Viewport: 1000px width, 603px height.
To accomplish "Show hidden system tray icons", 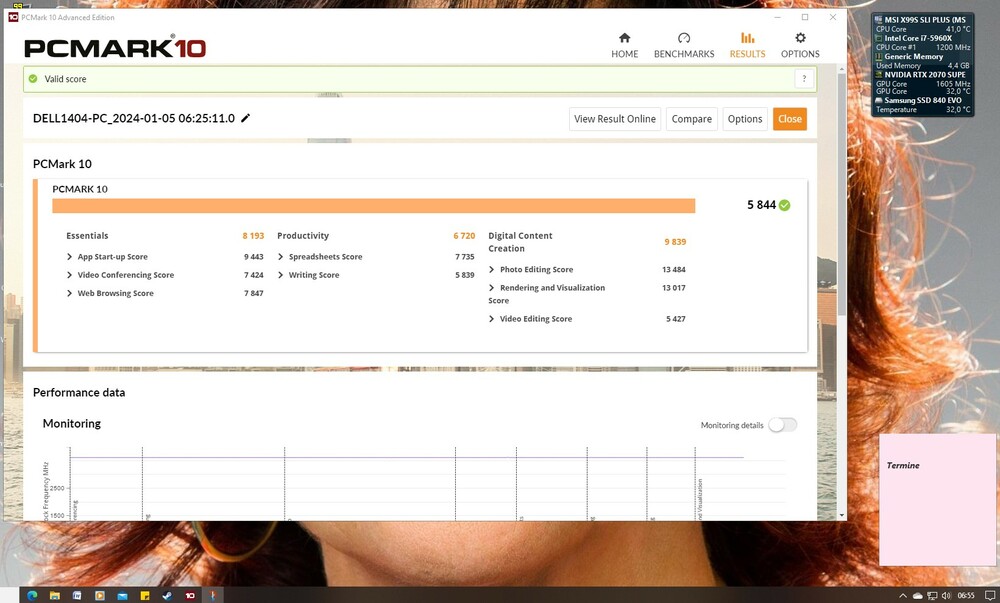I will (903, 596).
